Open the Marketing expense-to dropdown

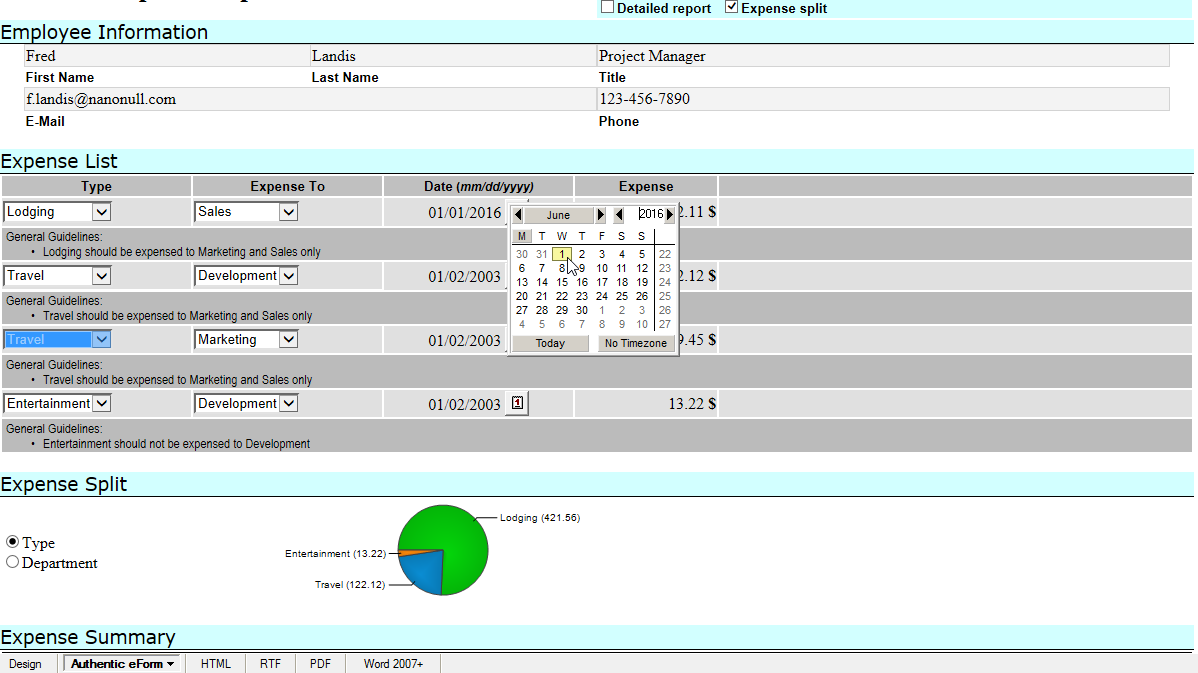[288, 339]
